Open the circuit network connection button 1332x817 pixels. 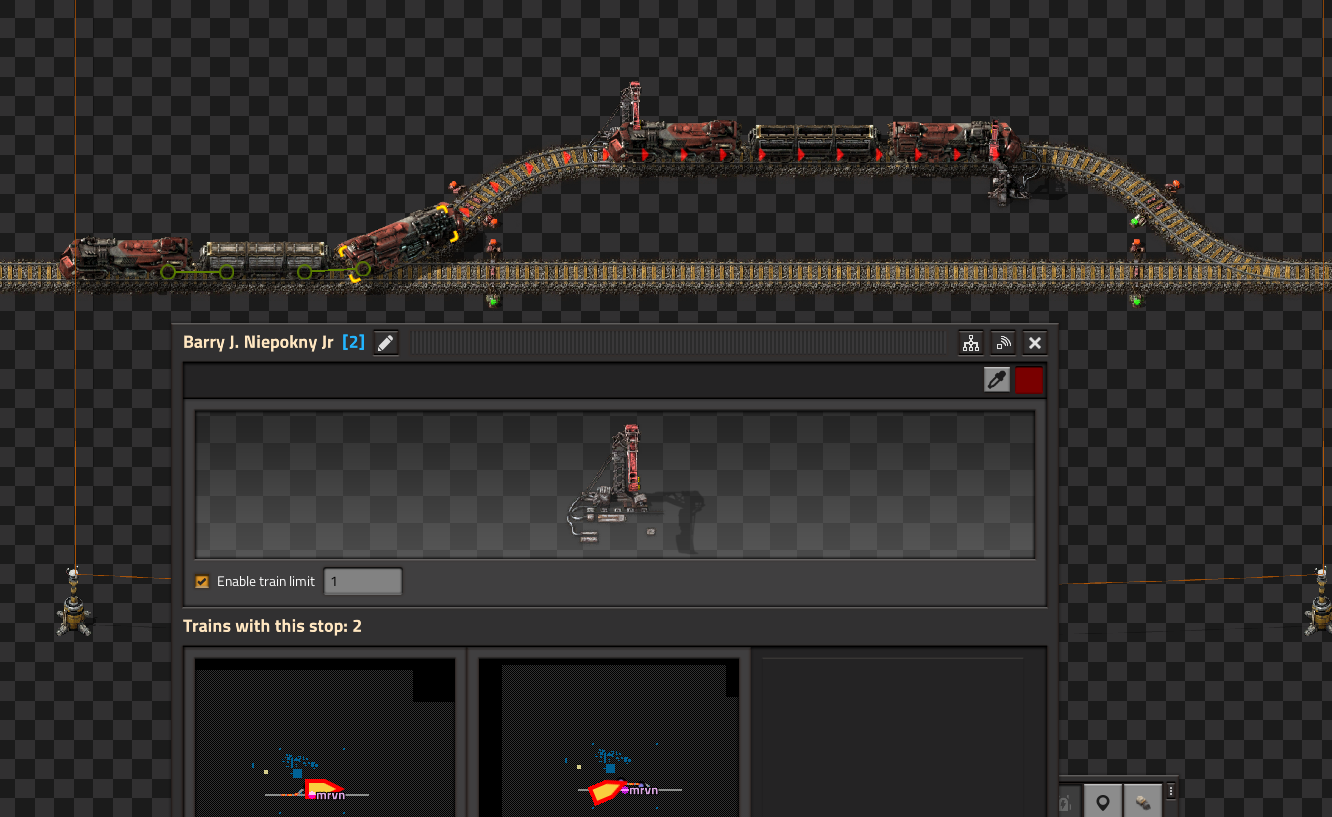click(970, 343)
